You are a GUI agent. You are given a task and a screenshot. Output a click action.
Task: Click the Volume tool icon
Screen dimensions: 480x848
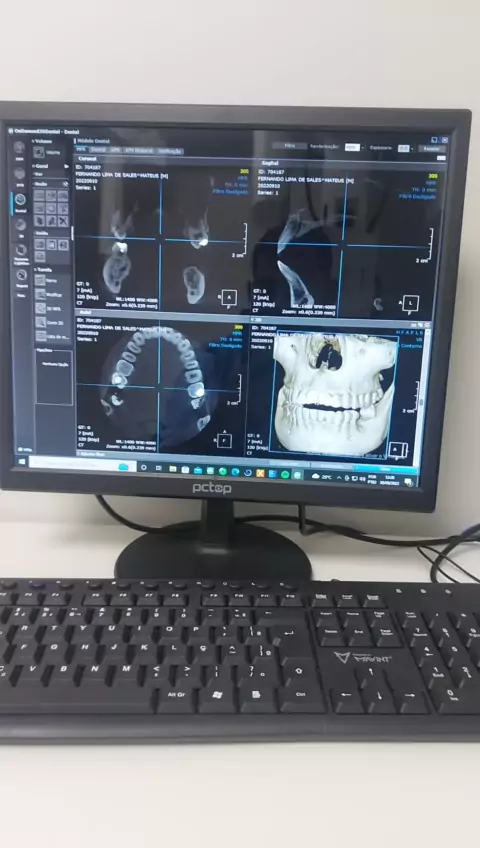(x=39, y=153)
